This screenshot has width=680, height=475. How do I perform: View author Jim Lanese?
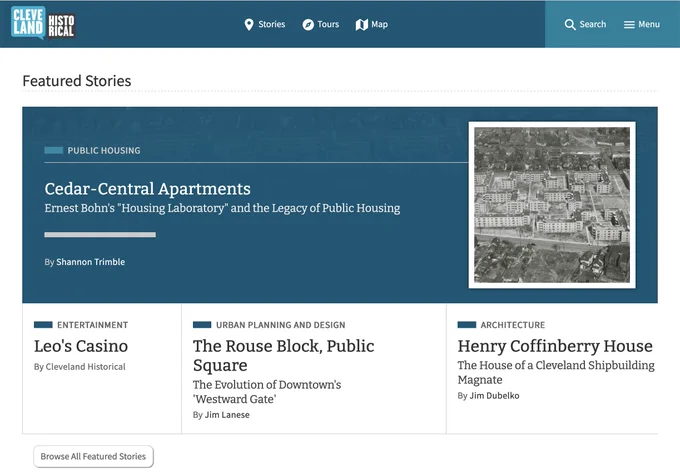tap(227, 415)
